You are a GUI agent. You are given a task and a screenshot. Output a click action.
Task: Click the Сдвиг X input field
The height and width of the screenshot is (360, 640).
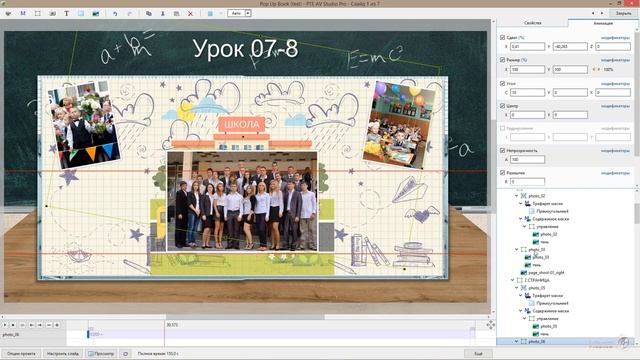[x=527, y=47]
